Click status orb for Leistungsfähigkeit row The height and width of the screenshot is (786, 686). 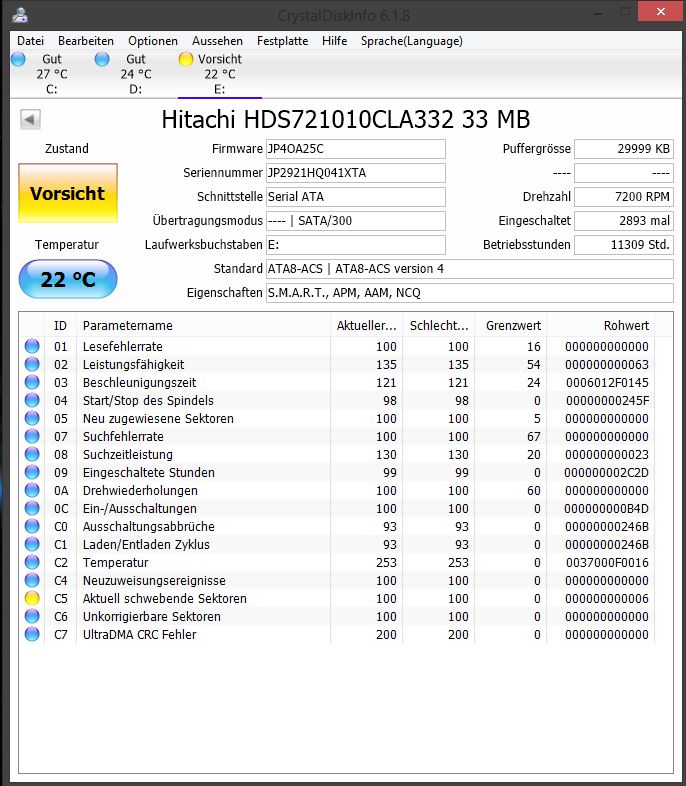coord(32,364)
